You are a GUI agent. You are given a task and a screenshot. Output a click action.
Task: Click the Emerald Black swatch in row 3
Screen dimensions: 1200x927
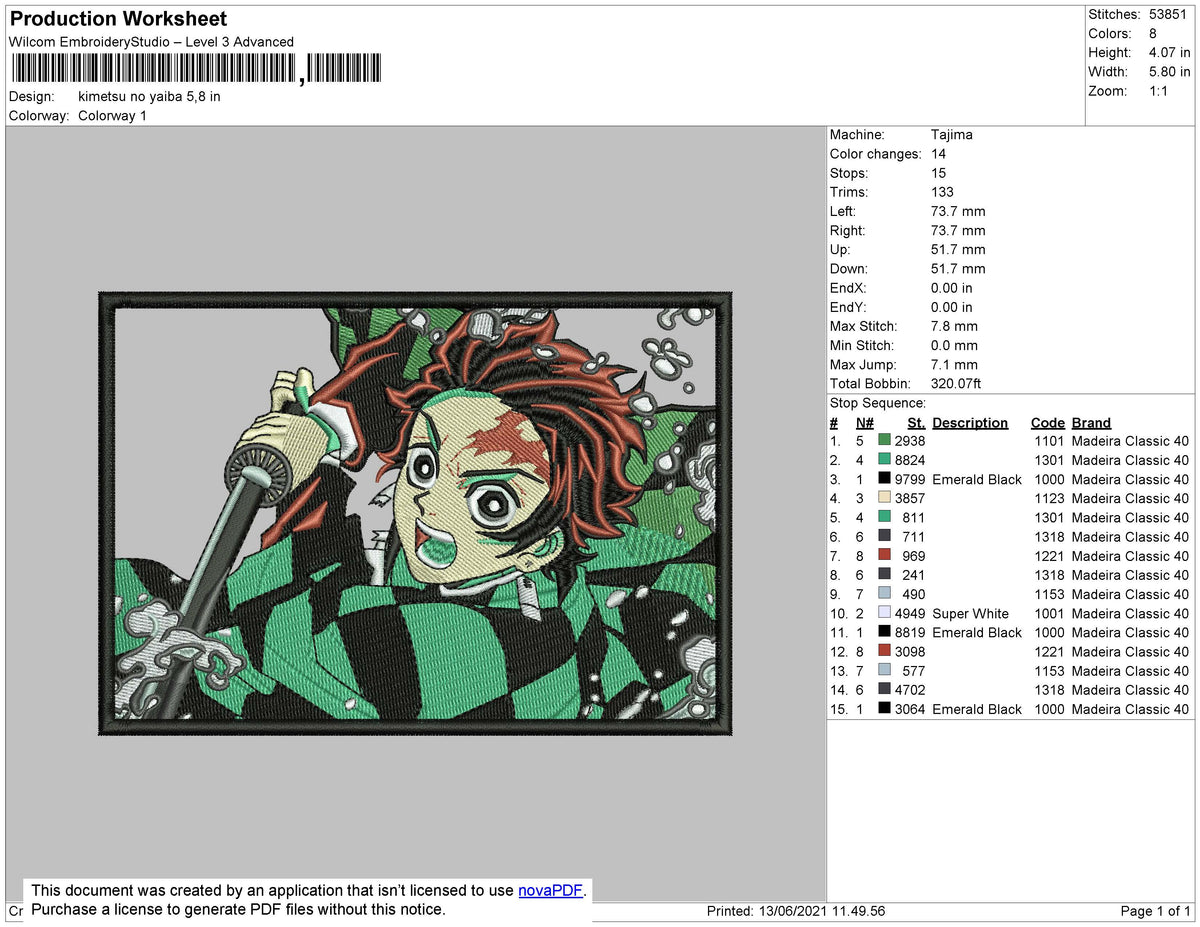(886, 479)
